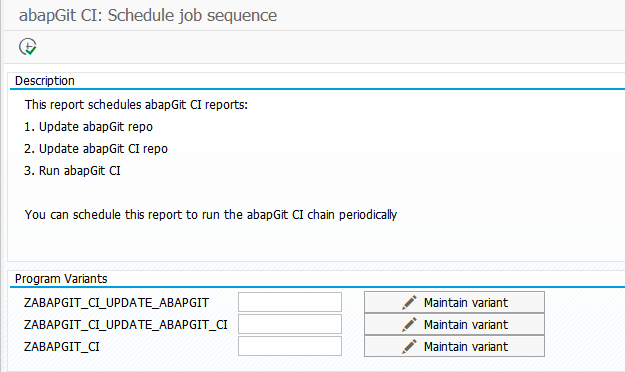Click the Execute clock-with-checkmark toolbar icon

28,47
